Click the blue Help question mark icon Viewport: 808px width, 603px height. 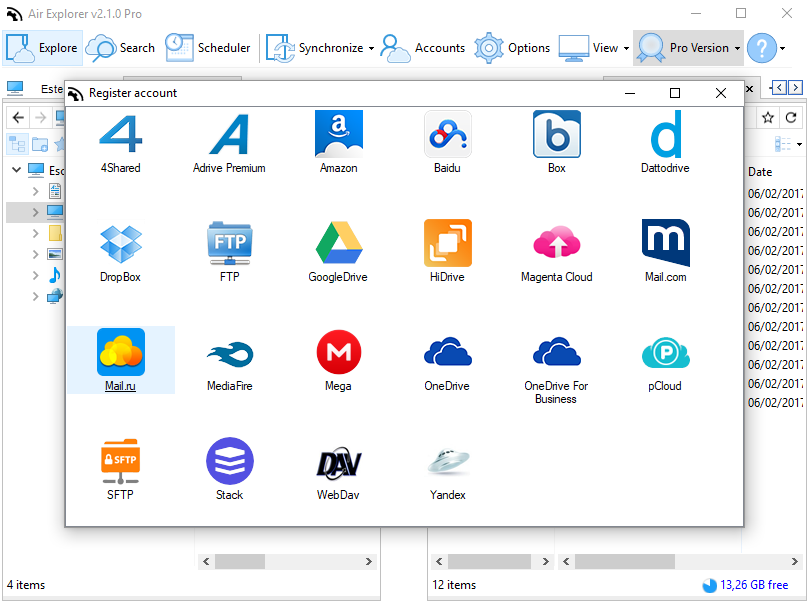pos(761,48)
